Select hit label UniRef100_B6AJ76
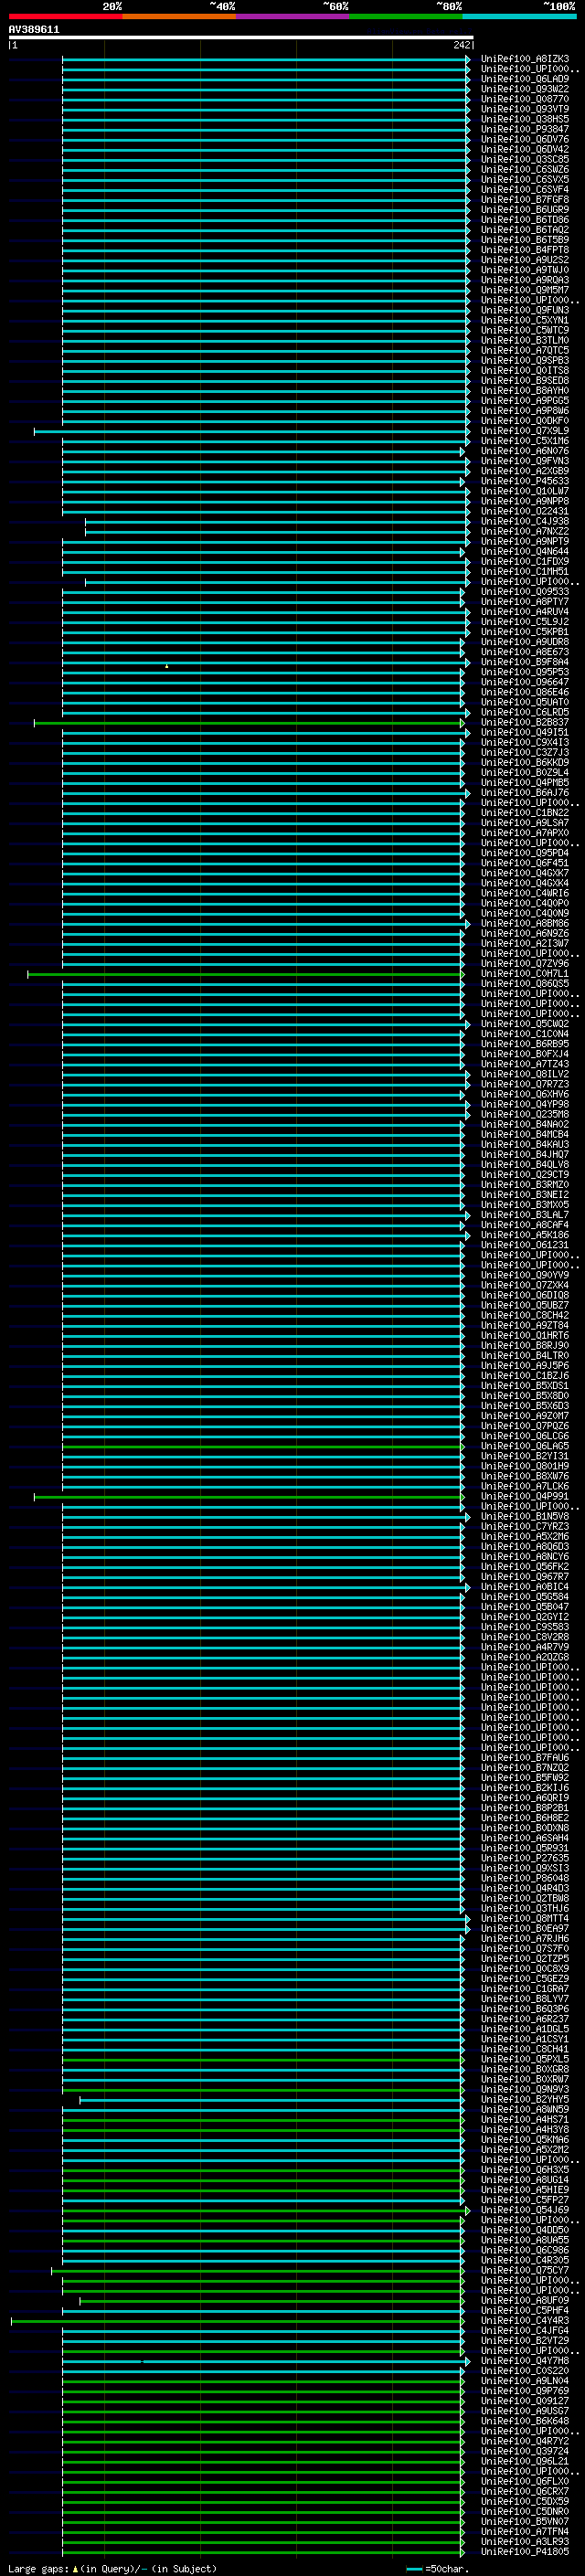The height and width of the screenshot is (2576, 585). click(x=525, y=793)
